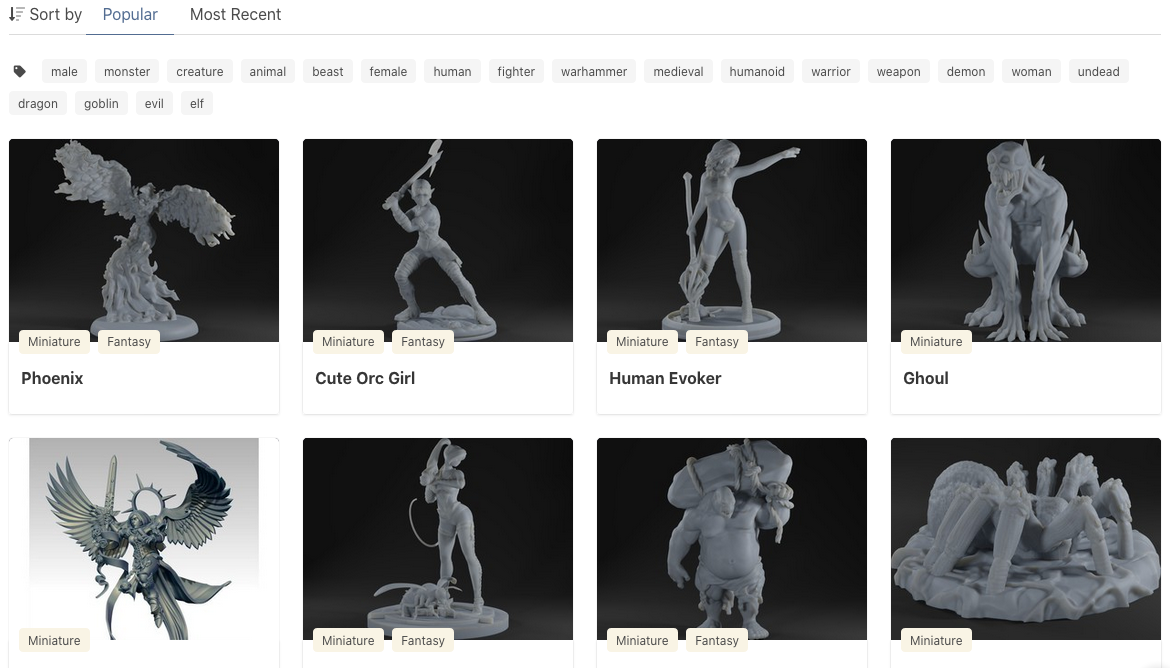Click Miniature badge on Cute Orc Girl
The width and height of the screenshot is (1170, 668).
pyautogui.click(x=348, y=342)
